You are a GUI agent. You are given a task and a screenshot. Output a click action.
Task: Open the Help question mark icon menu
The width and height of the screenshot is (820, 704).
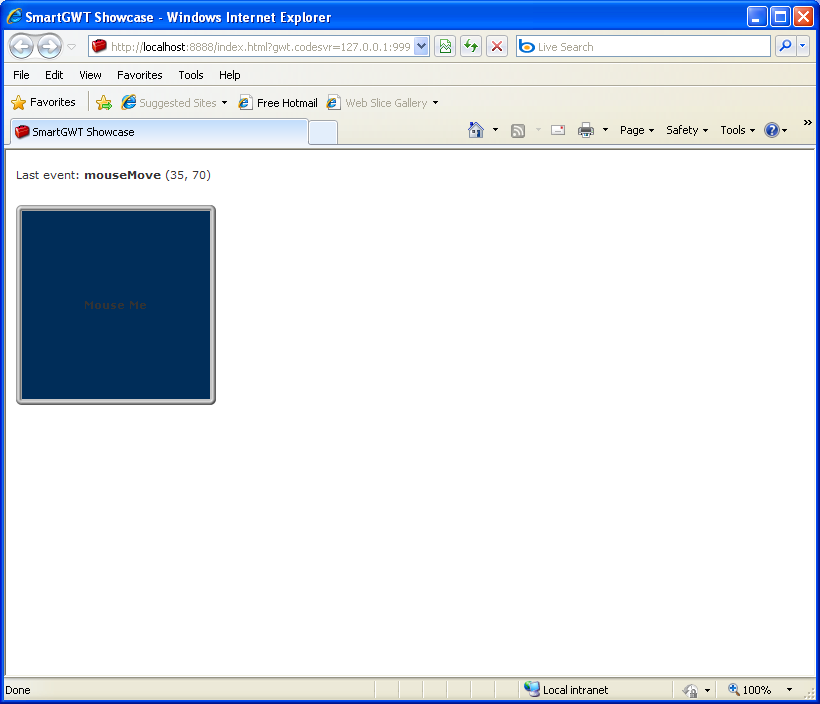pyautogui.click(x=776, y=130)
